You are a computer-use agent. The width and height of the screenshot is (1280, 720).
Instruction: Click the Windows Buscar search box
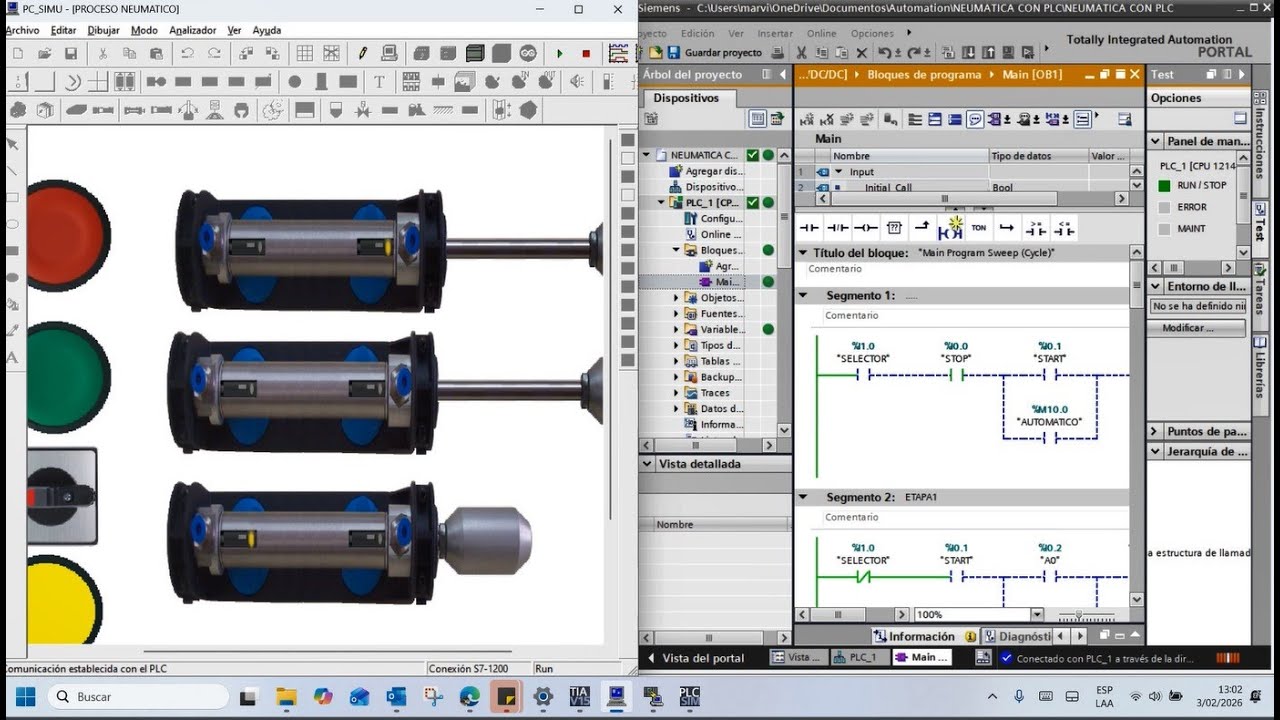[x=137, y=696]
